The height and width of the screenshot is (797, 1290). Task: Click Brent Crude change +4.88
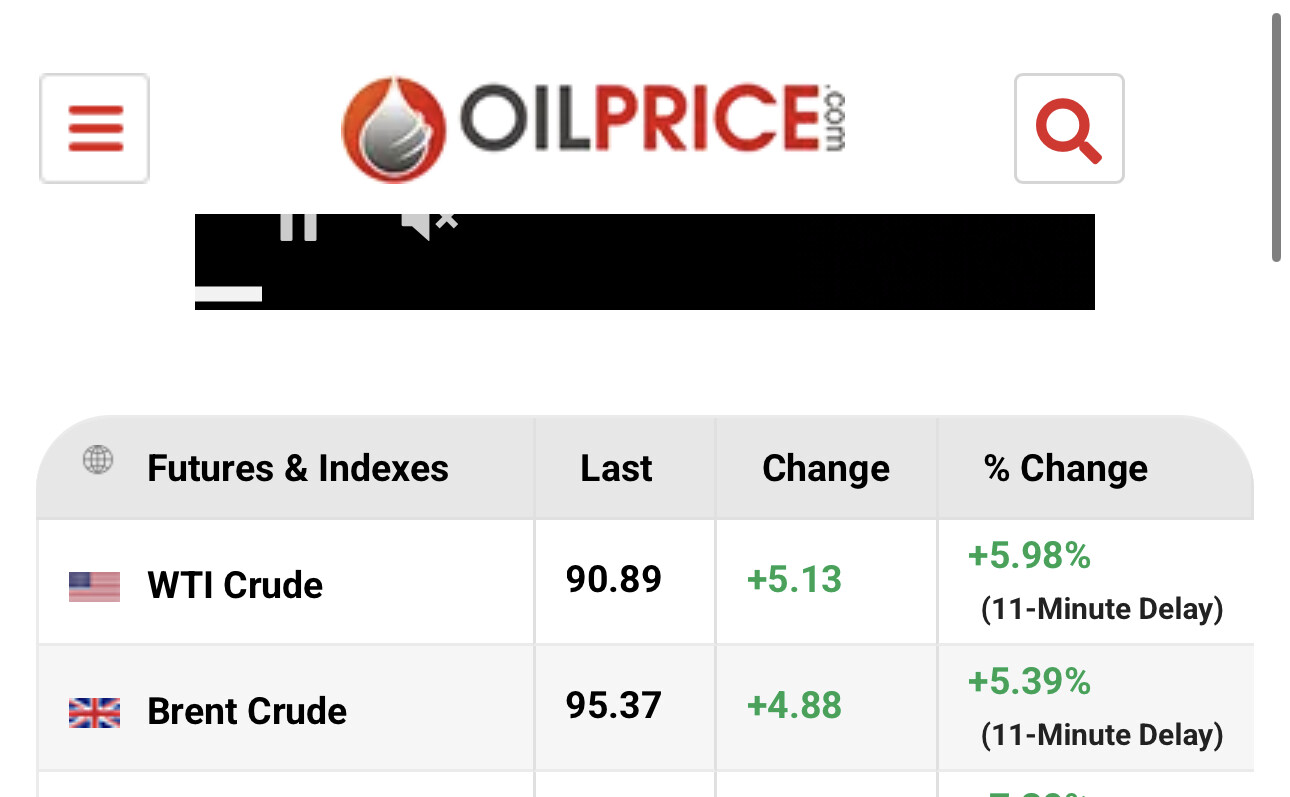(794, 706)
